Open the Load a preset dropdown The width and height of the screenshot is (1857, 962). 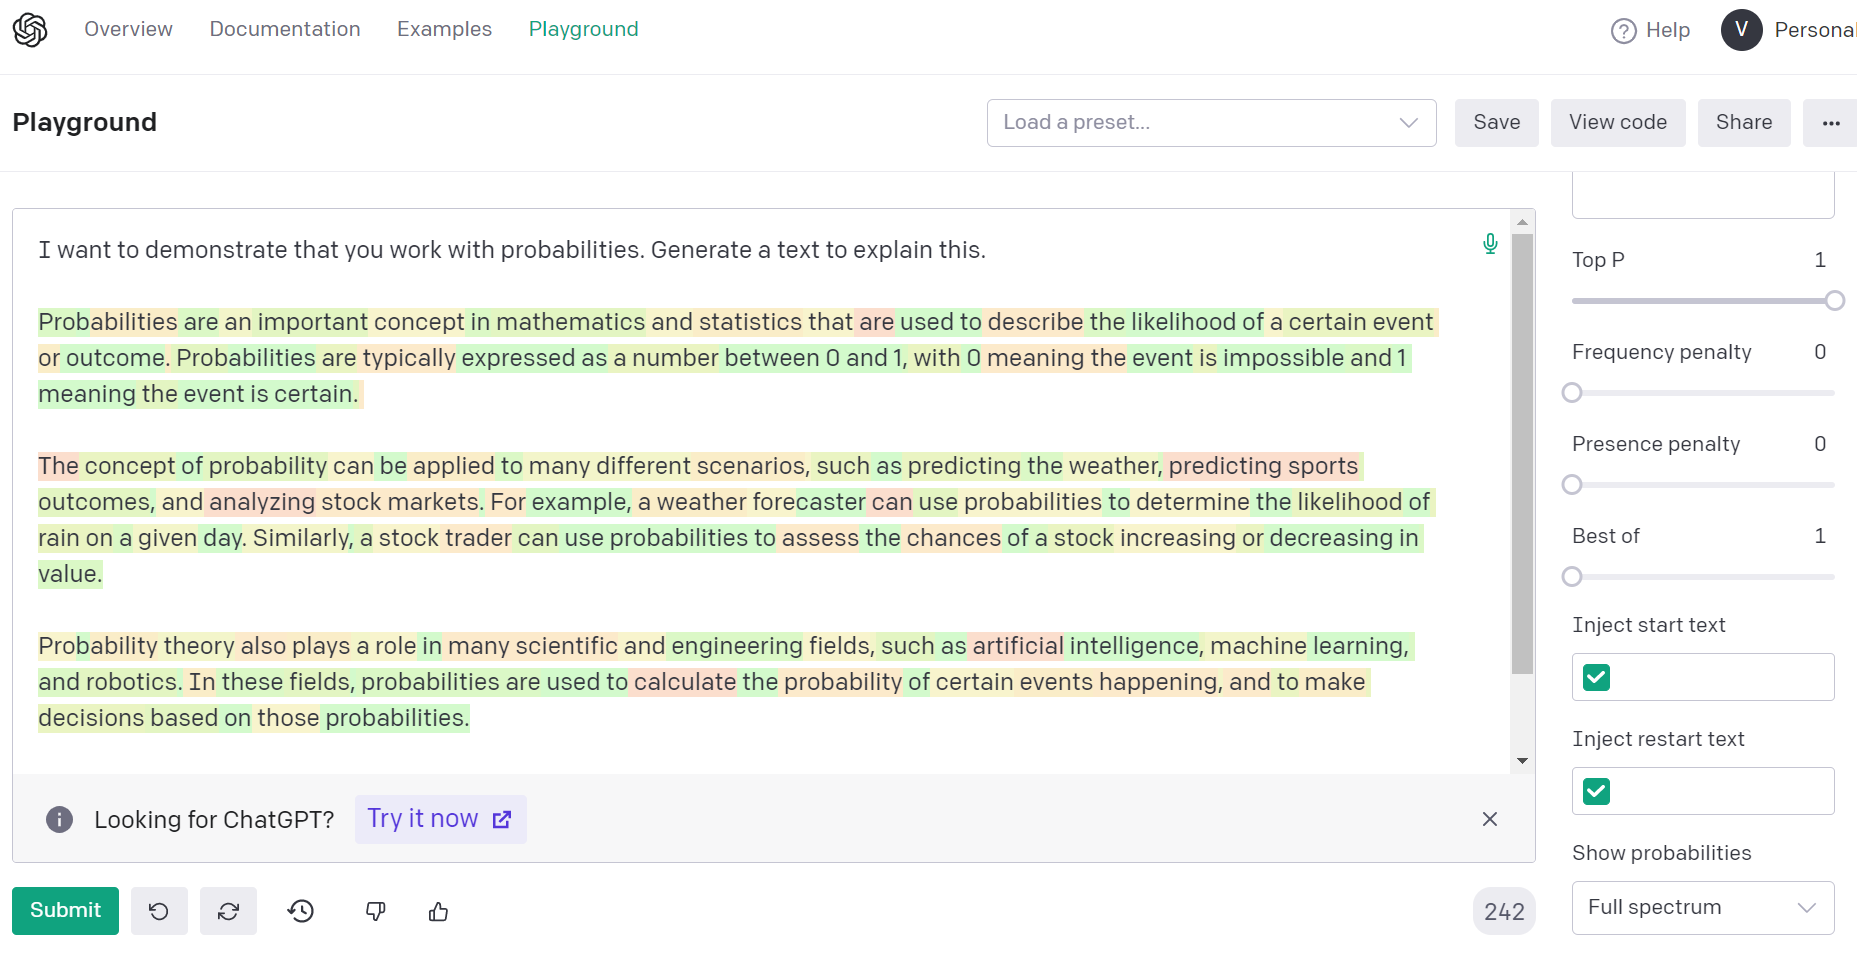pos(1211,123)
